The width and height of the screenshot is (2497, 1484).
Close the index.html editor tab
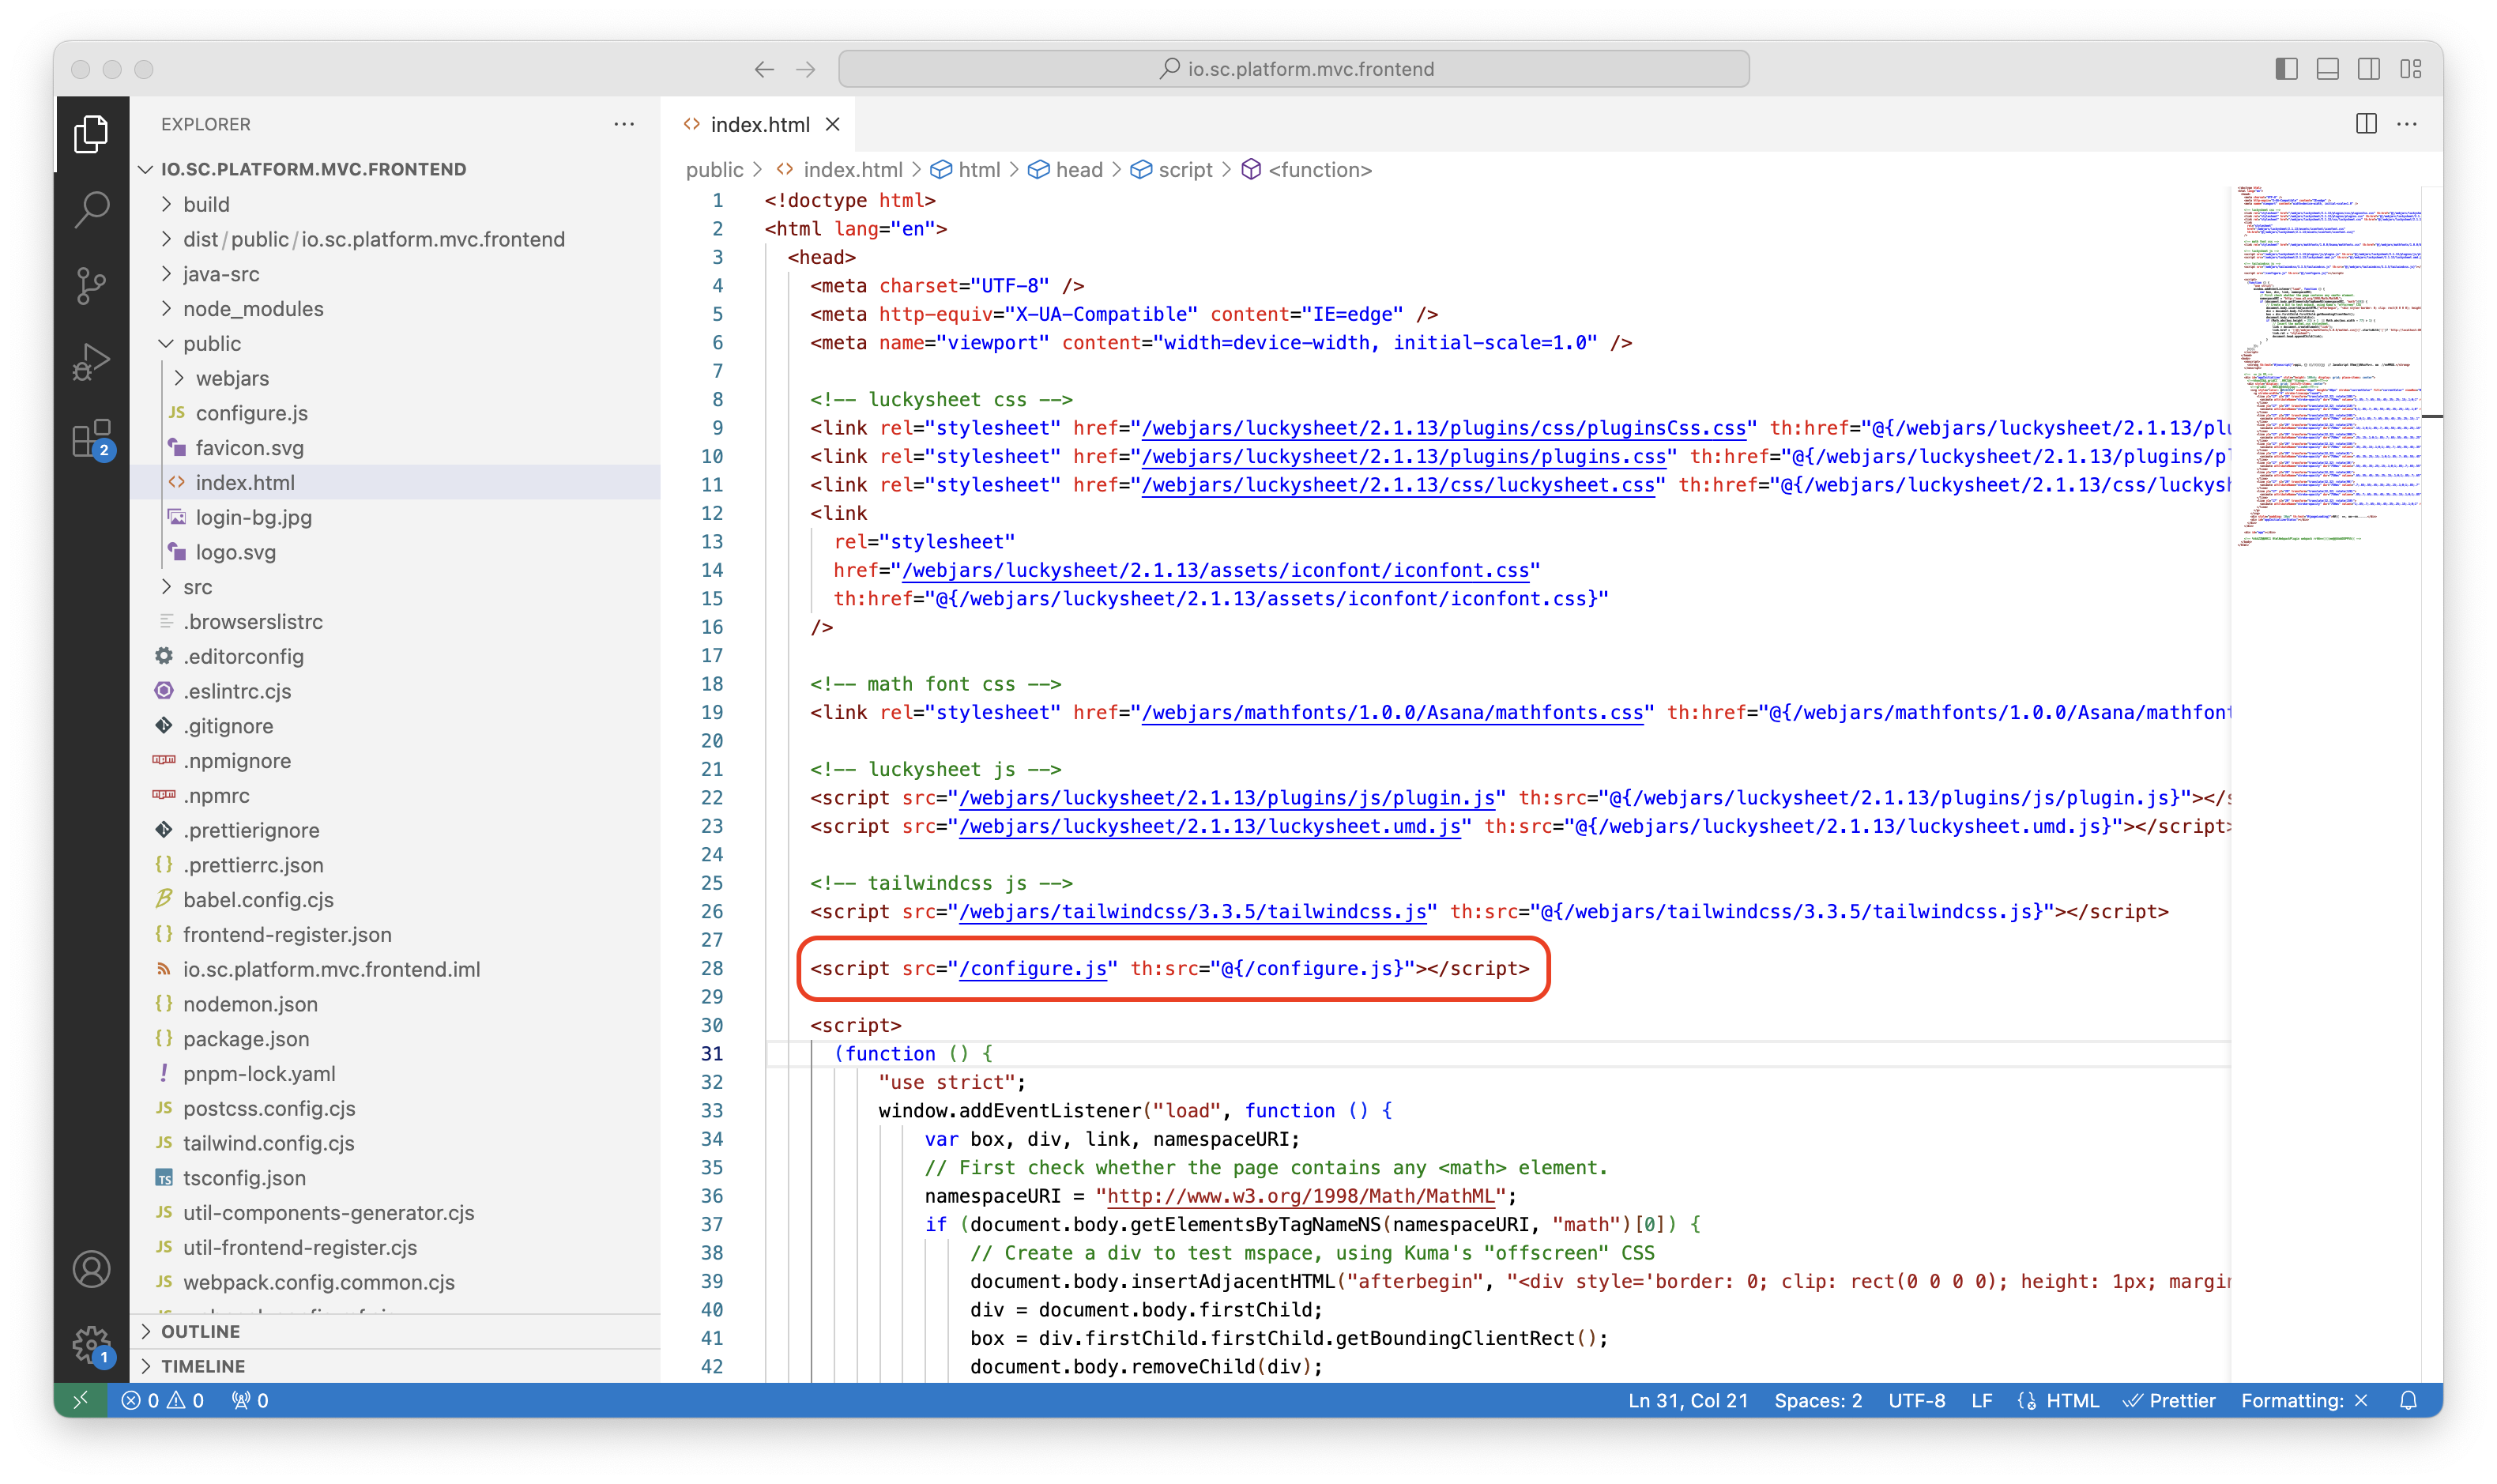832,124
